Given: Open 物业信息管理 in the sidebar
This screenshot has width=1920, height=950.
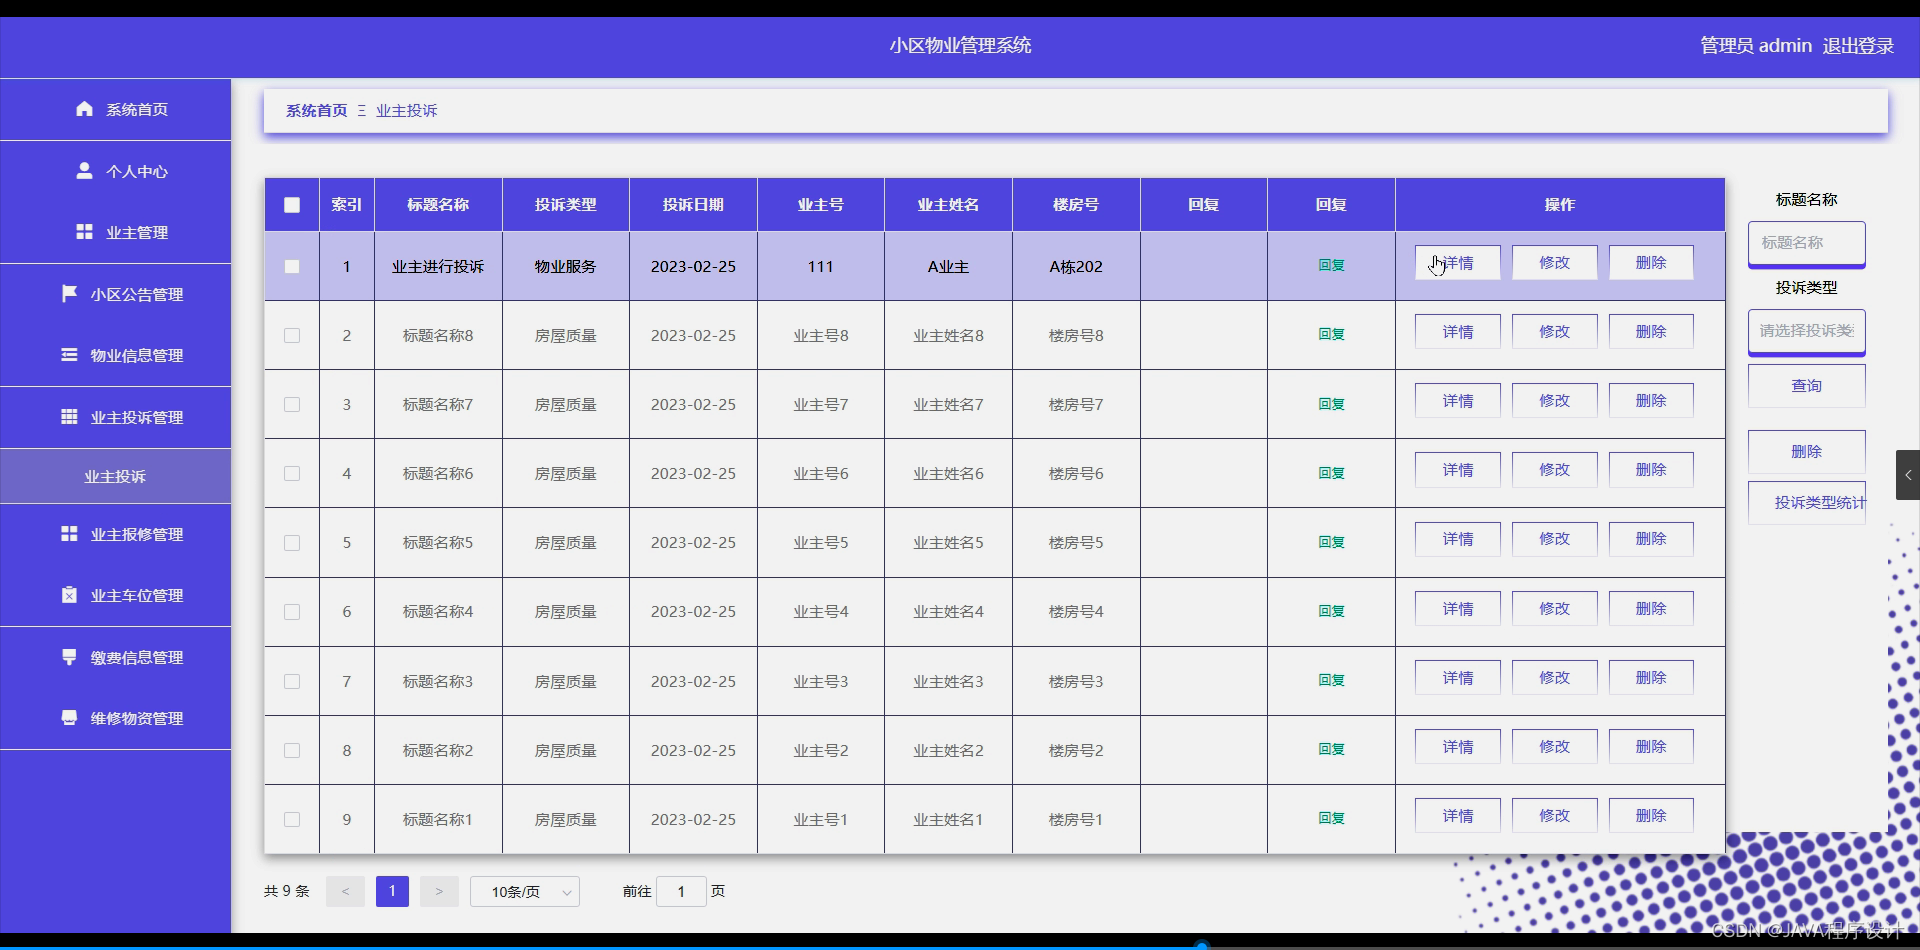Looking at the screenshot, I should click(115, 355).
